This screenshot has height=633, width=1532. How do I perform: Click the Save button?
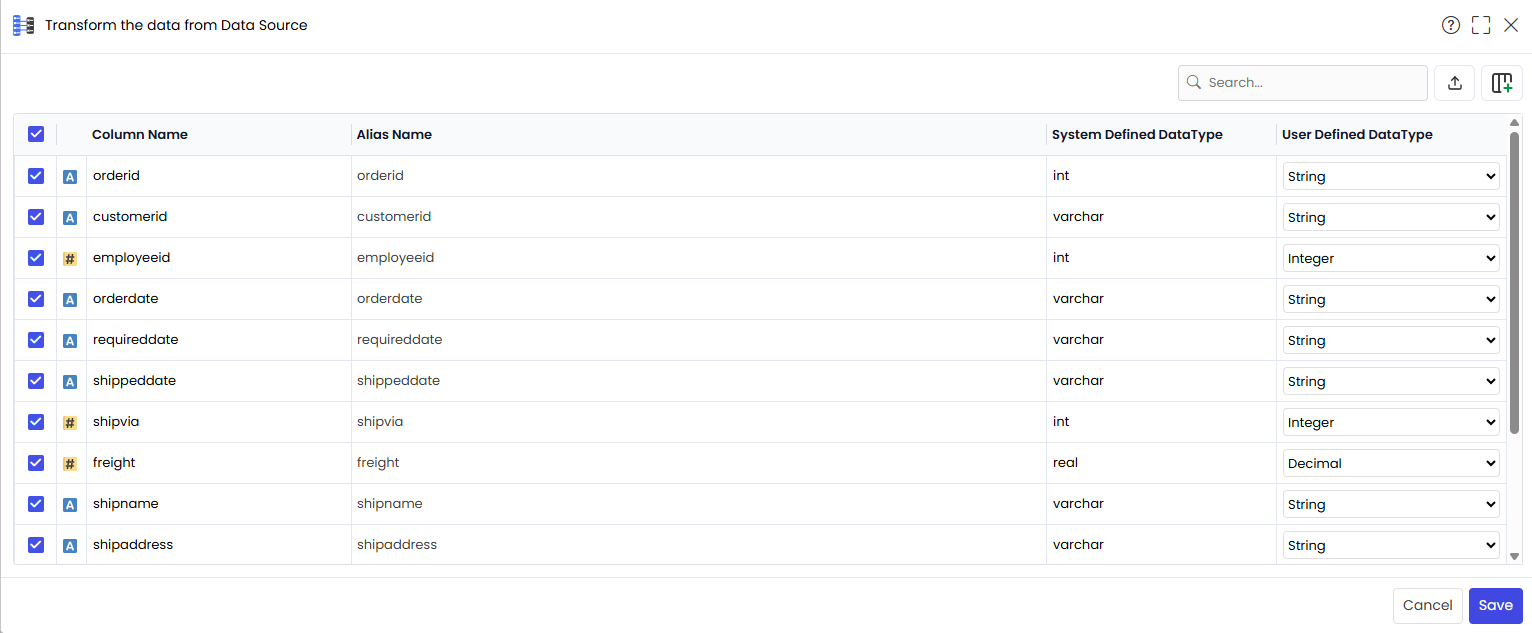tap(1496, 605)
